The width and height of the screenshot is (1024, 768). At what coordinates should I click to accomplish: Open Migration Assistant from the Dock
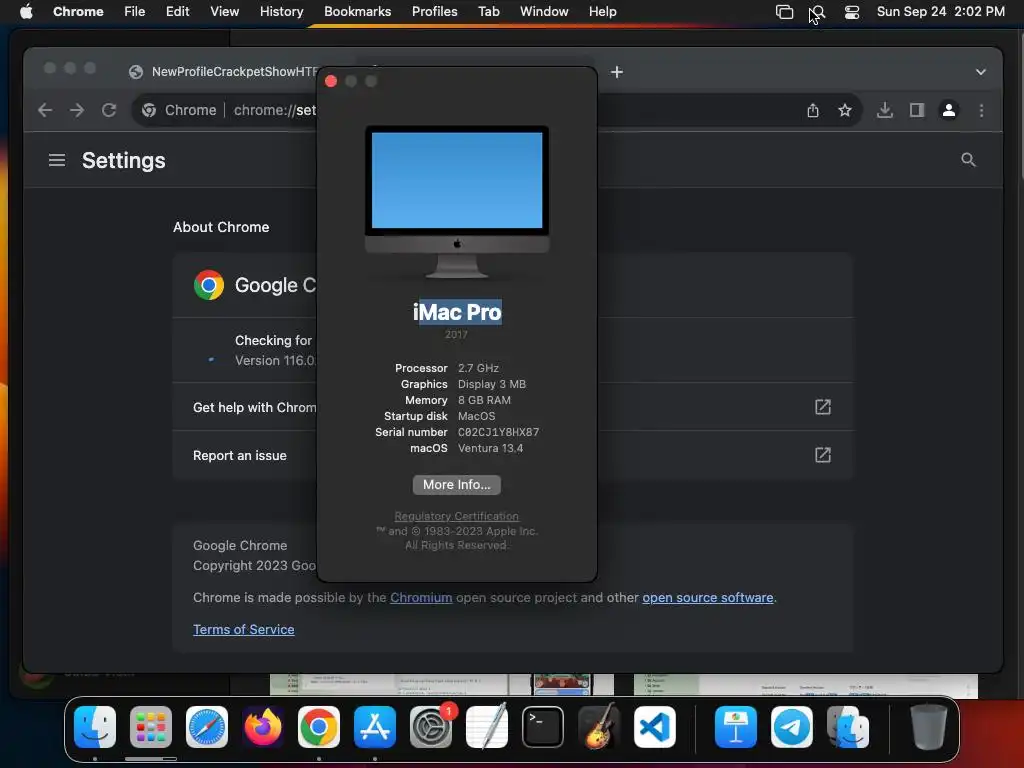coord(848,727)
